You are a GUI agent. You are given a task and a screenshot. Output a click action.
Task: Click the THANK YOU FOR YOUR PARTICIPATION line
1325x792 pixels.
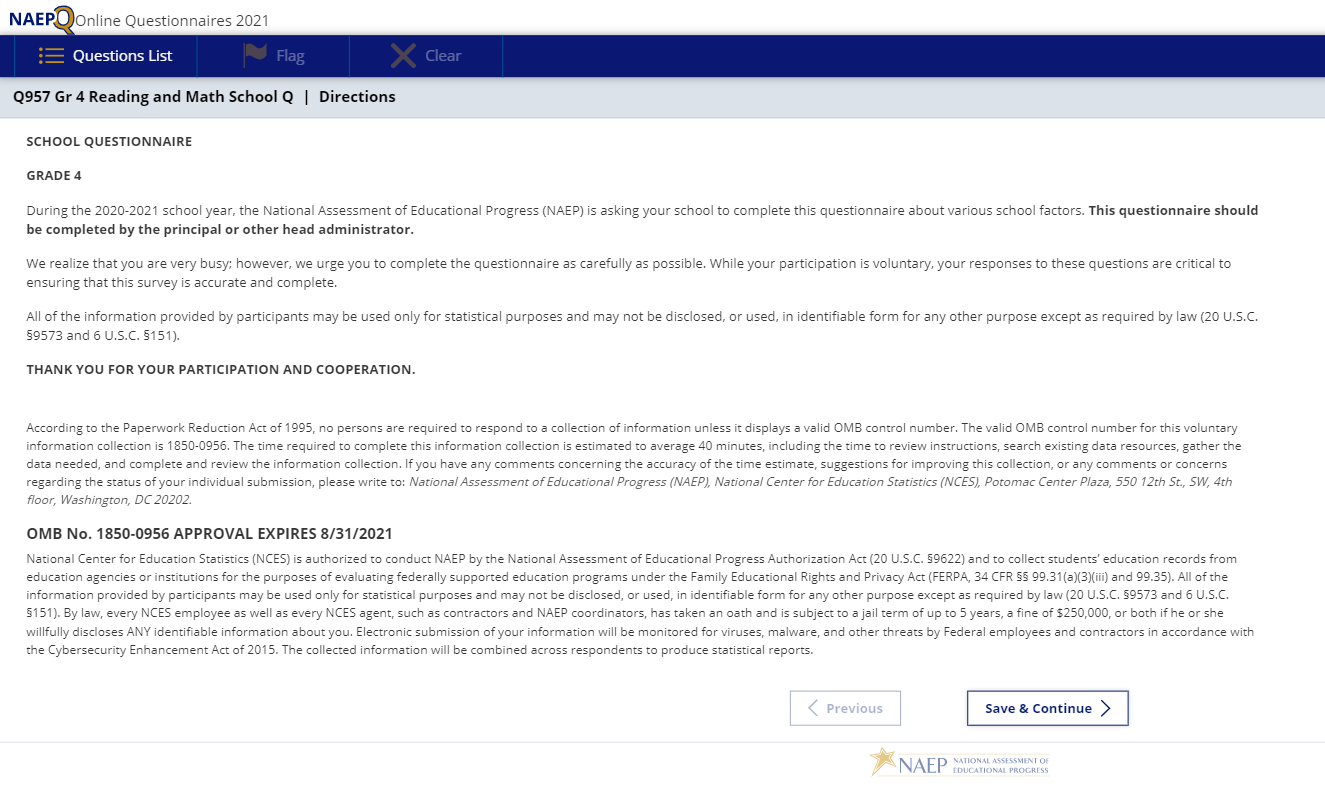pos(220,370)
